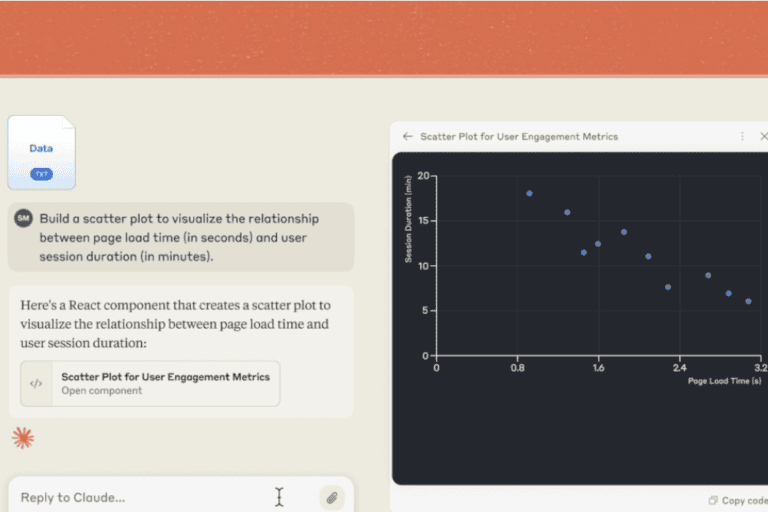The width and height of the screenshot is (768, 512).
Task: Click the Copy code button
Action: (x=739, y=500)
